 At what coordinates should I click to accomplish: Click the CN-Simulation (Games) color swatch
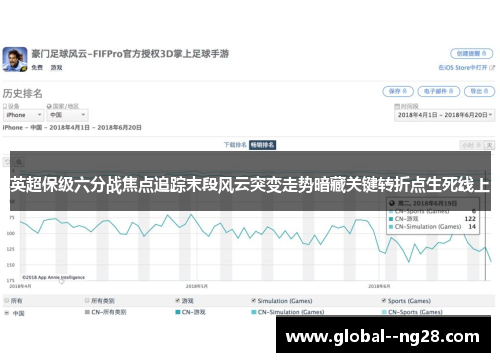[x=254, y=312]
